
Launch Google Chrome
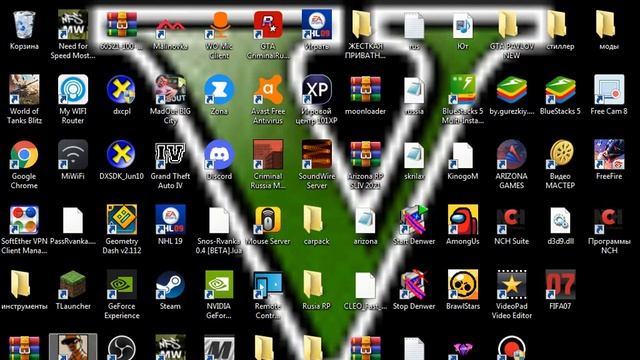[24, 155]
